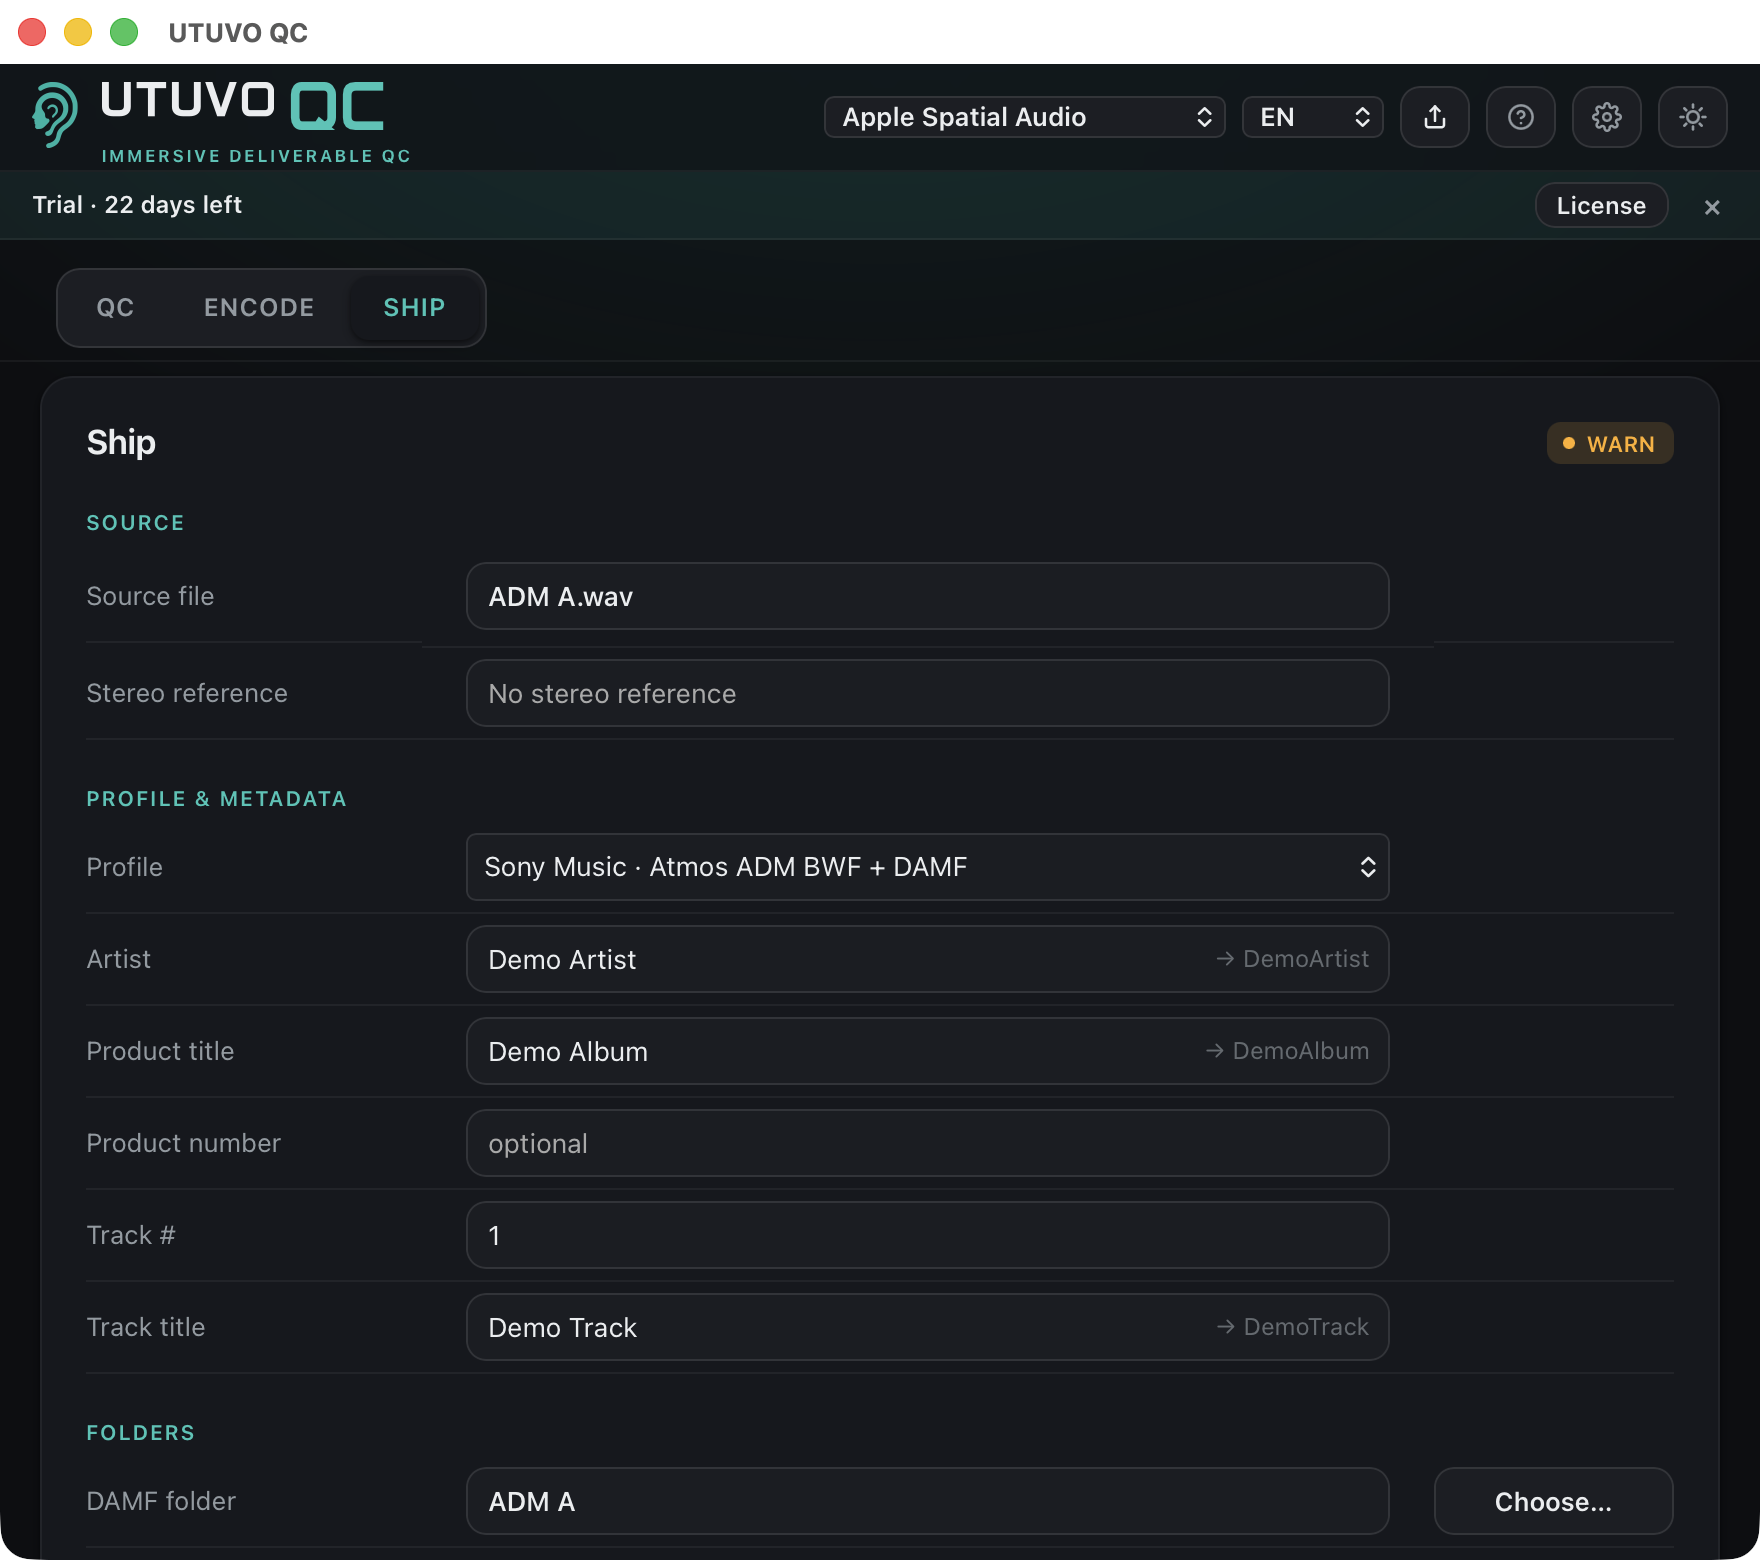Switch to the QC tab

click(115, 308)
